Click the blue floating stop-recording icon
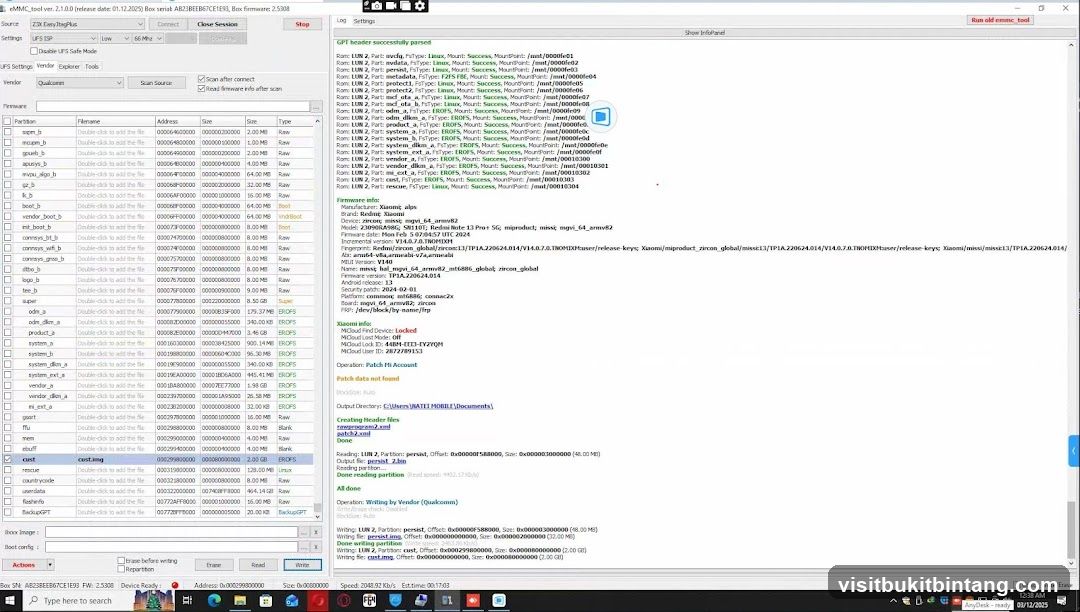The width and height of the screenshot is (1080, 612). coord(601,116)
